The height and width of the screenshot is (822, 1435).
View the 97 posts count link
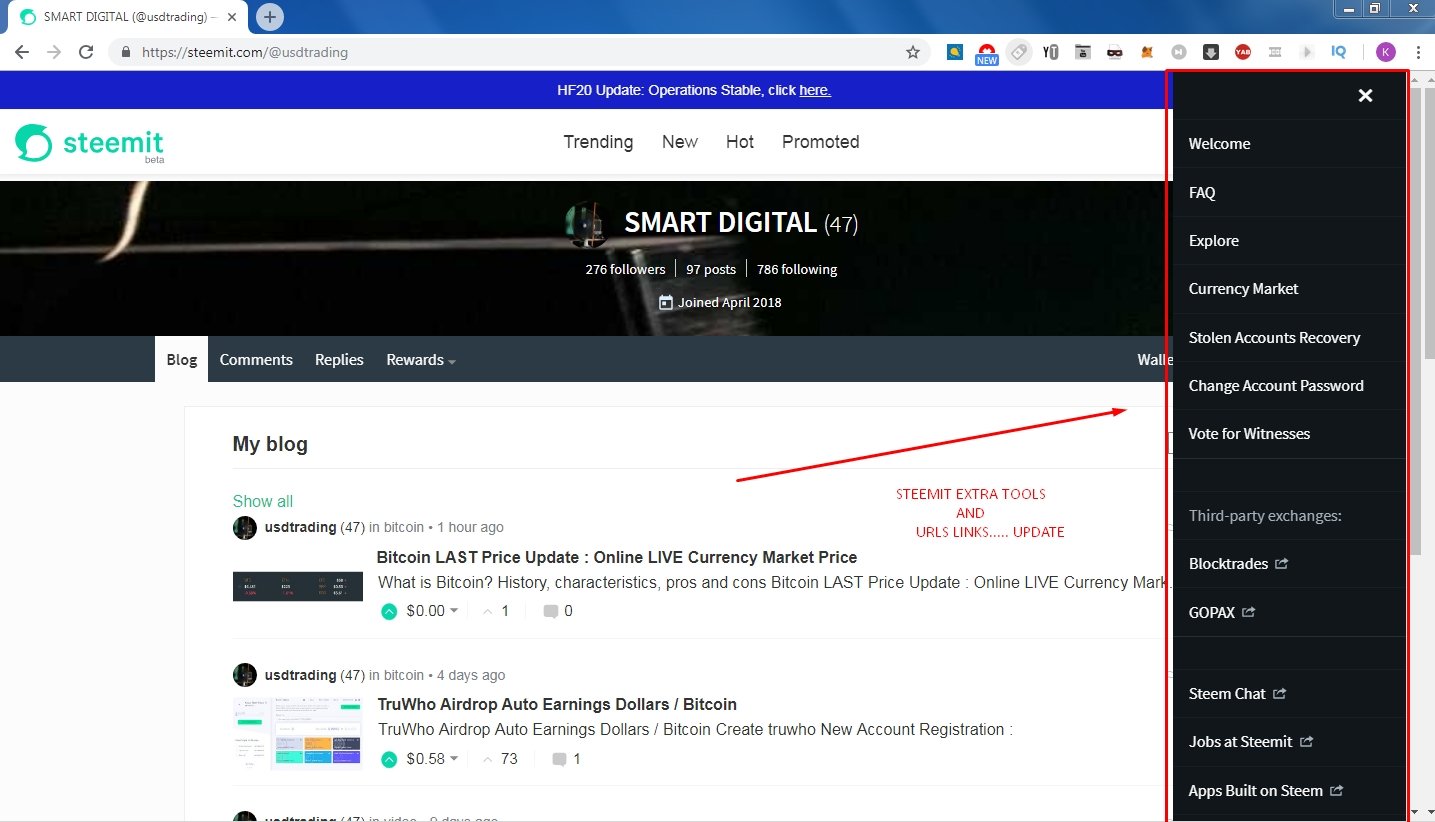click(x=711, y=269)
